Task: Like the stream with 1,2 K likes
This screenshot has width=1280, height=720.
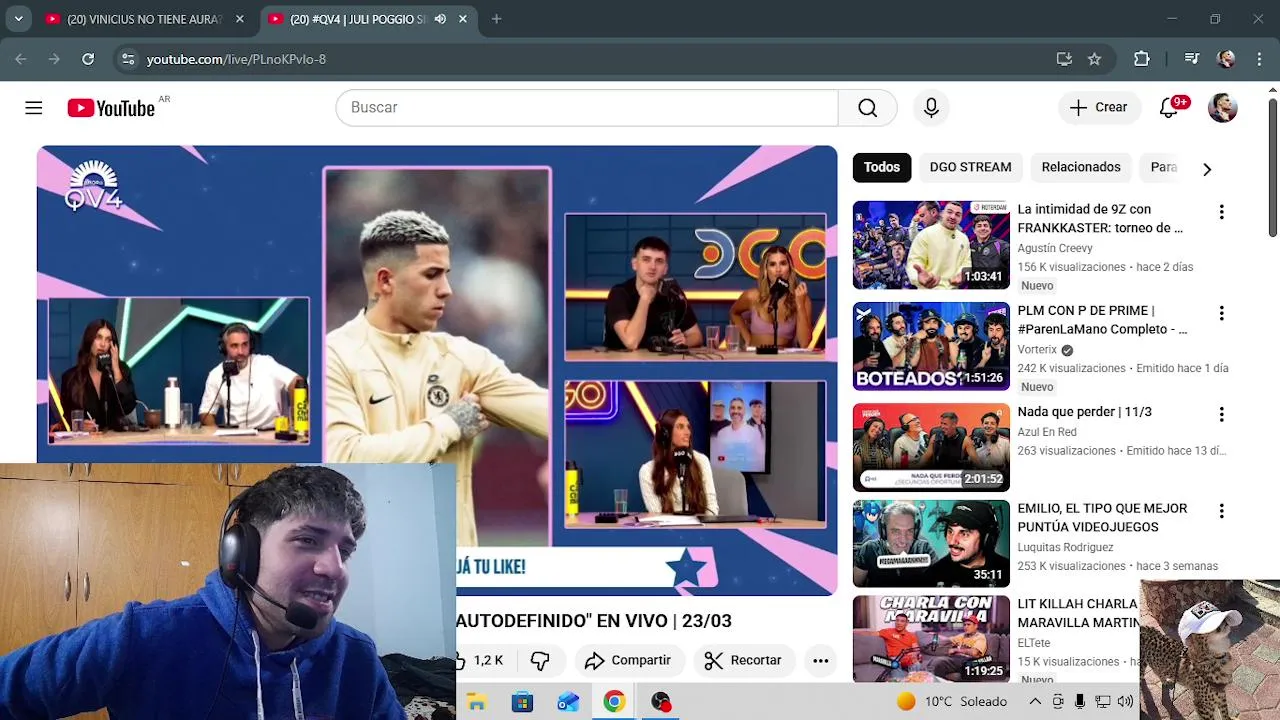Action: (482, 660)
